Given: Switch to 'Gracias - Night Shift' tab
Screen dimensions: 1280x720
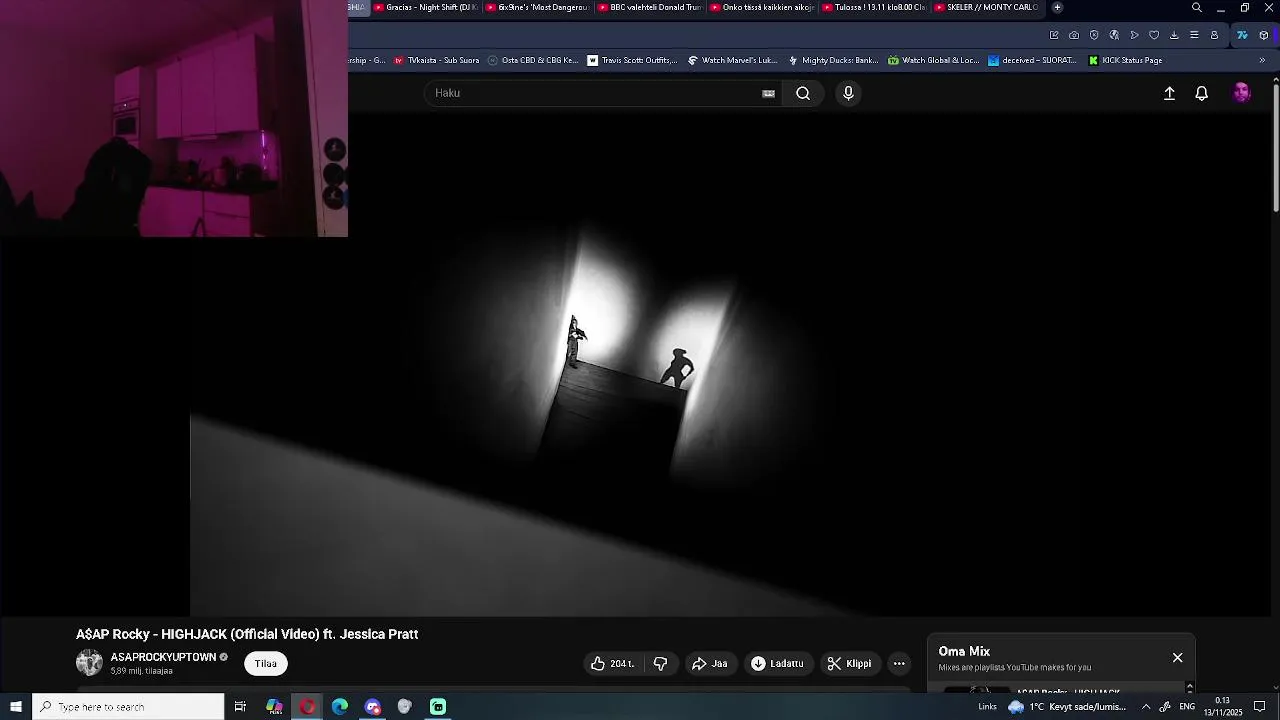Looking at the screenshot, I should [425, 7].
